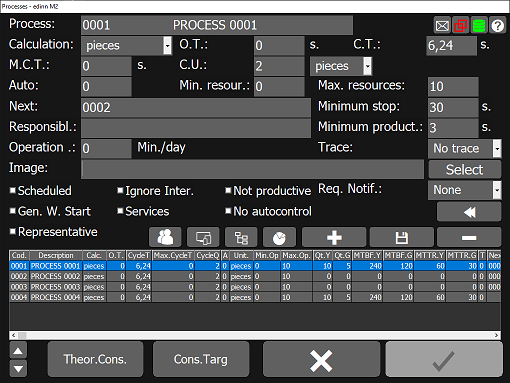The width and height of the screenshot is (510, 383).
Task: Open the Req. Notif. None dropdown
Action: pyautogui.click(x=465, y=190)
